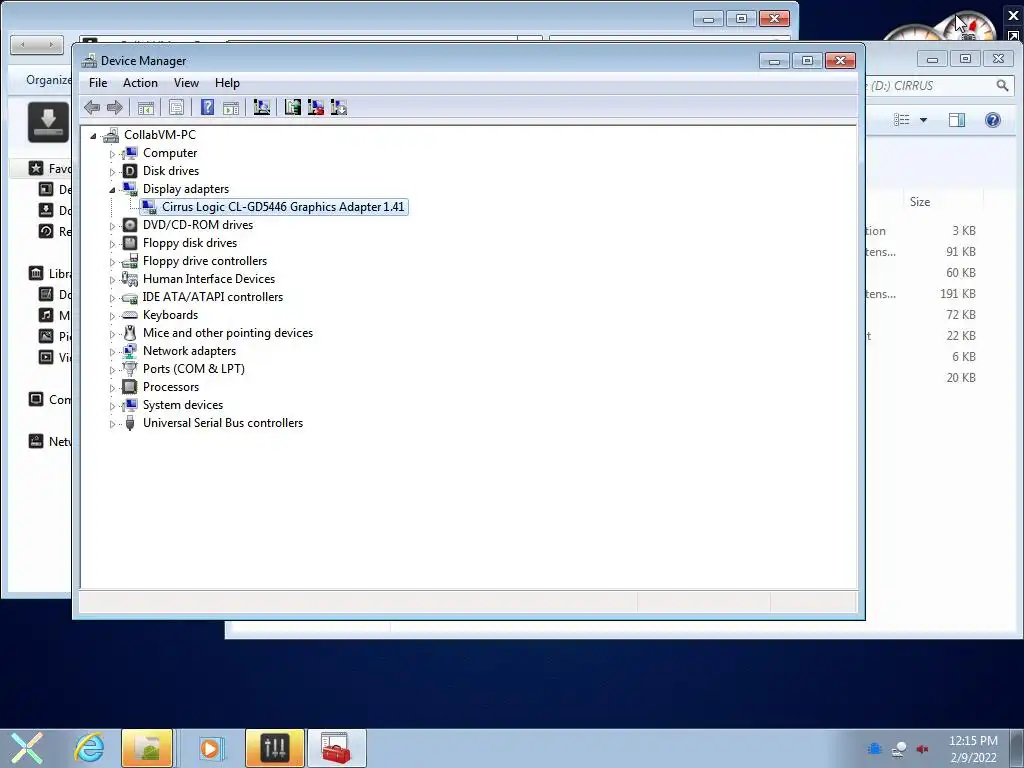This screenshot has width=1024, height=768.
Task: Expand the Human Interface Devices category
Action: 112,280
